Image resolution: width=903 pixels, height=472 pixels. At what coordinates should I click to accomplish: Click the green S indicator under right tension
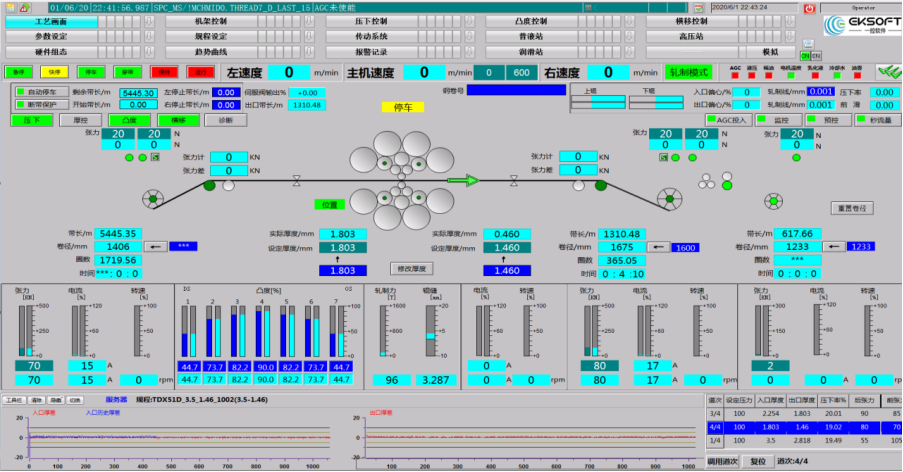(x=663, y=157)
